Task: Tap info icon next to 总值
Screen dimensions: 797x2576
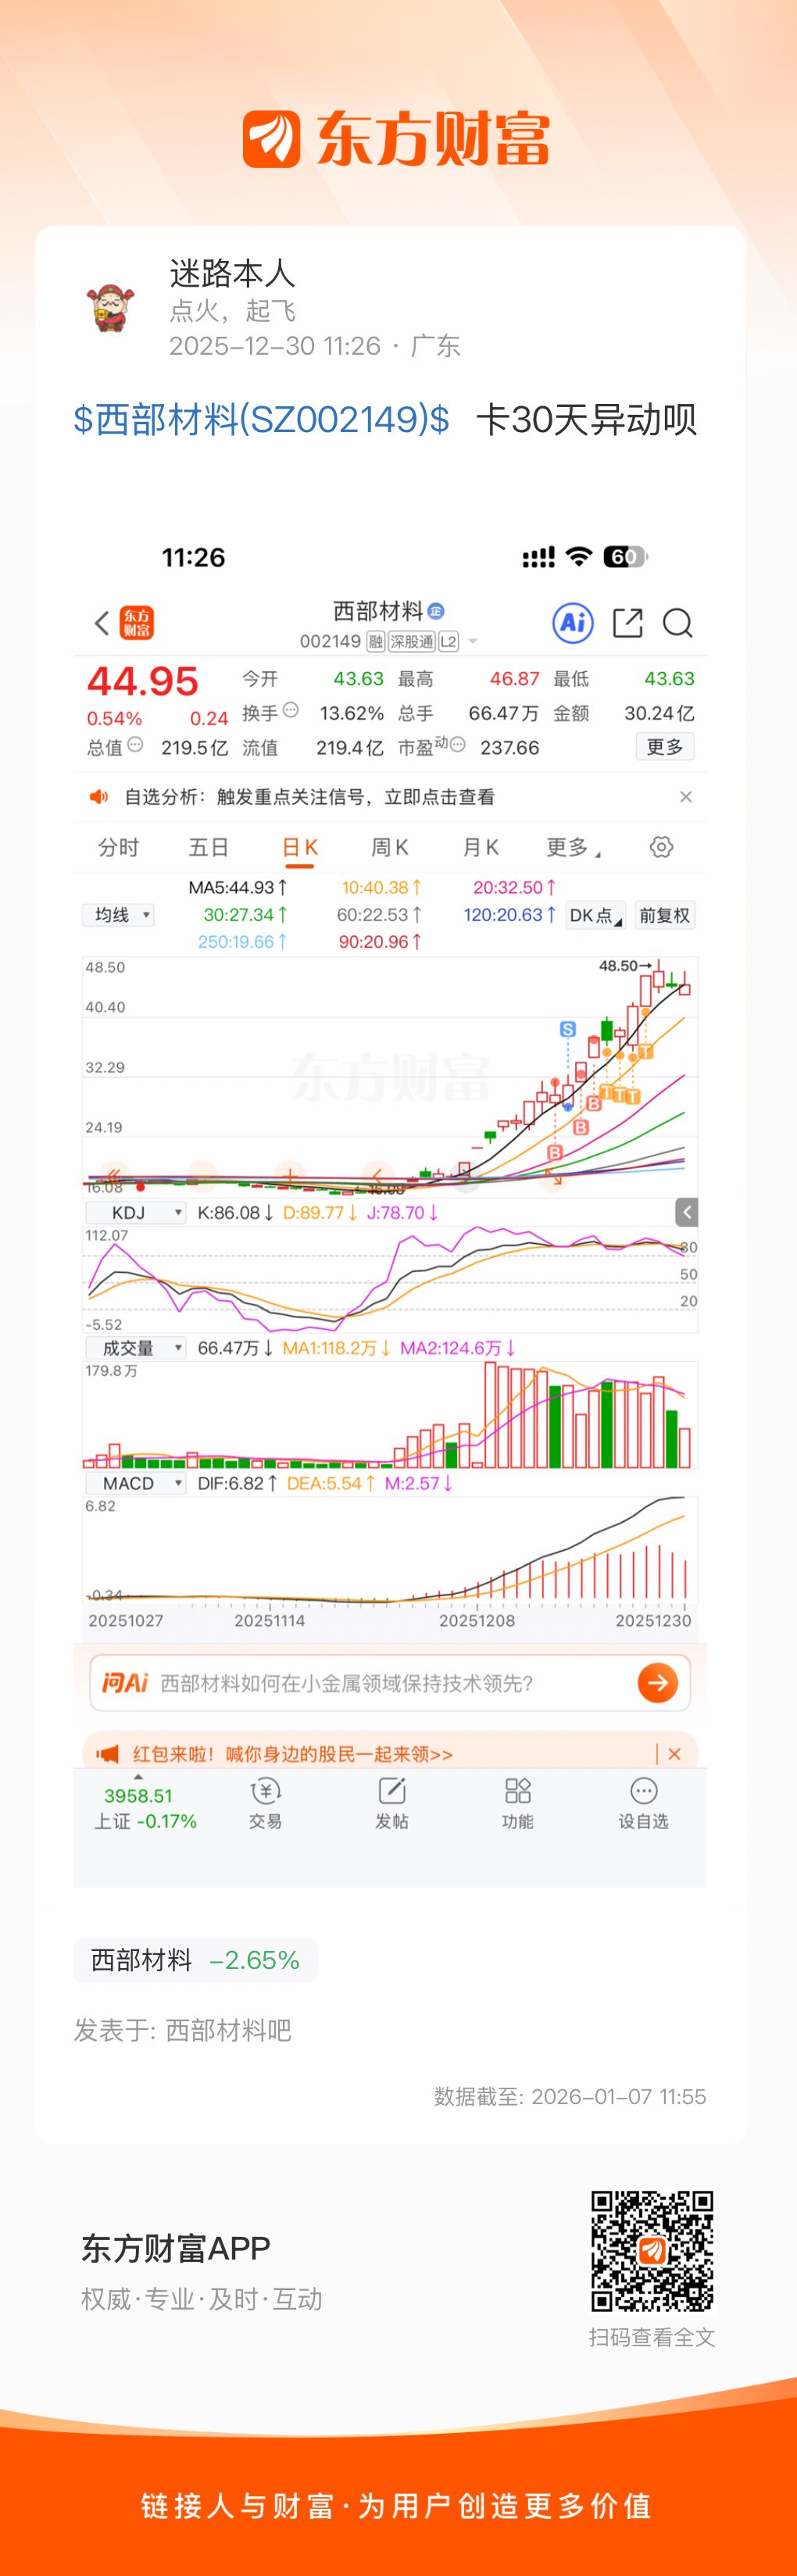Action: click(x=135, y=745)
